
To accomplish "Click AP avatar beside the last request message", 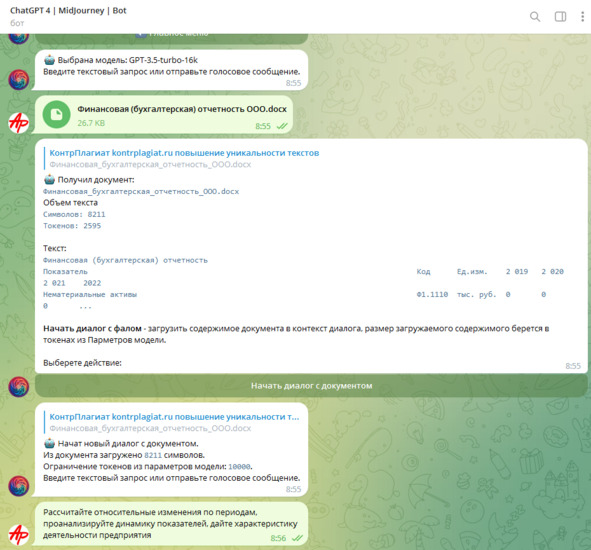I will pyautogui.click(x=19, y=535).
